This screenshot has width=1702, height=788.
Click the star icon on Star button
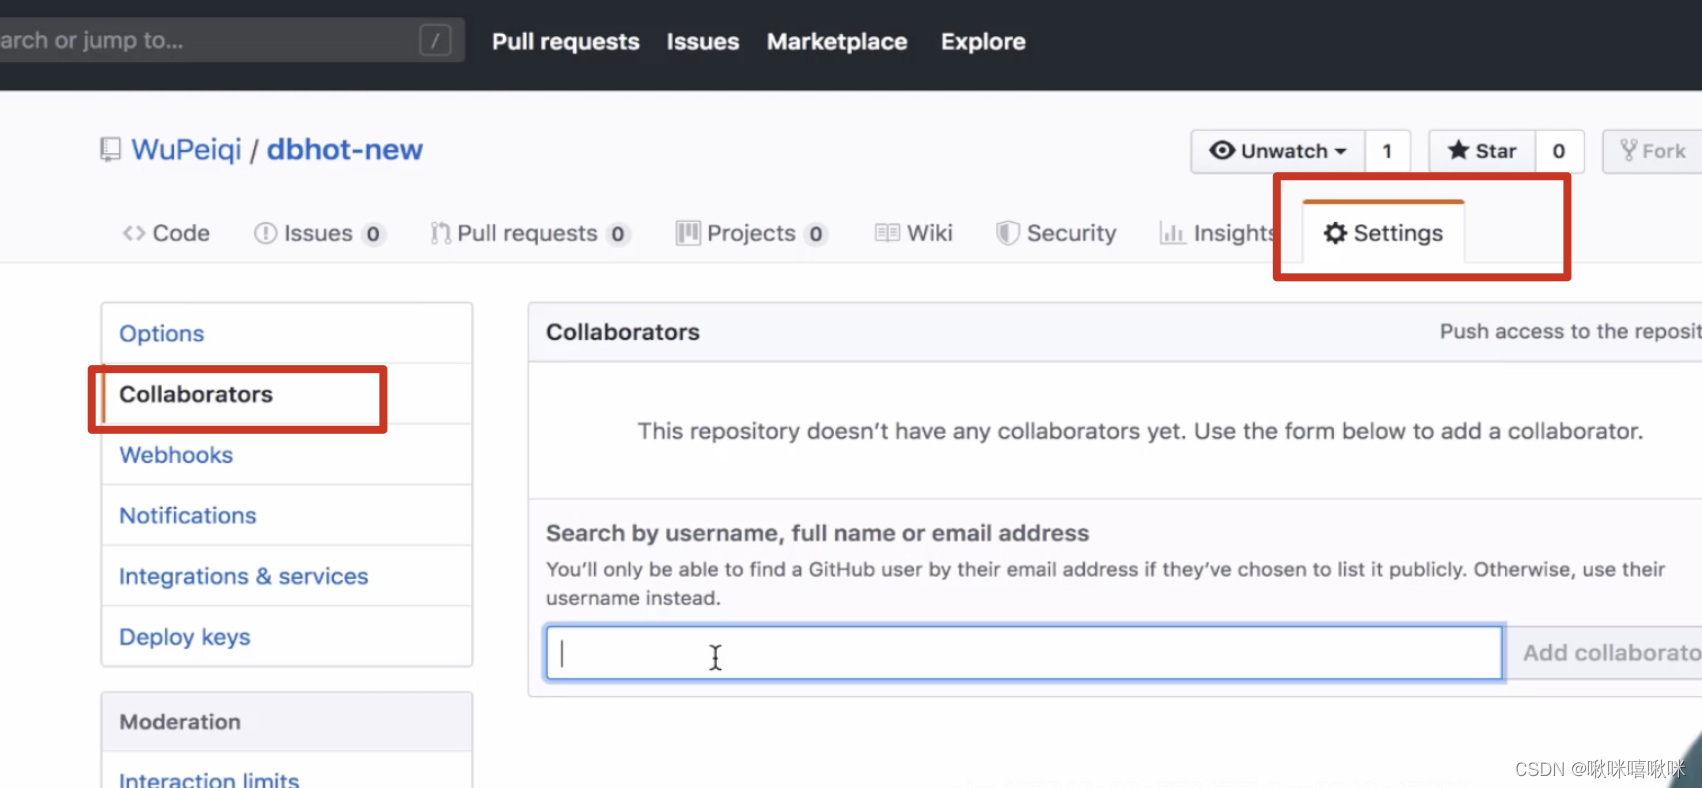click(1459, 150)
